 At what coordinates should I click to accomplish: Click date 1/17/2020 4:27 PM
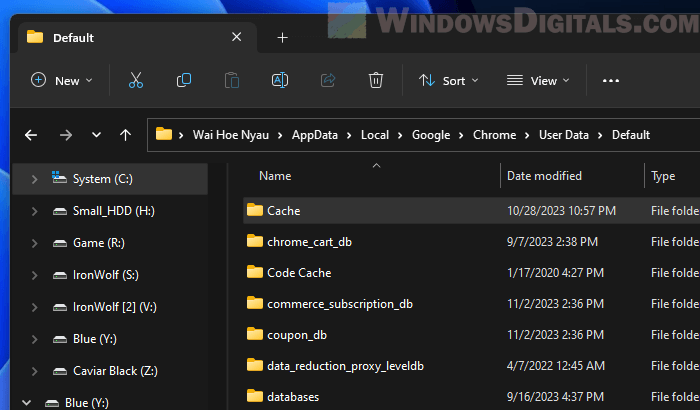point(555,273)
